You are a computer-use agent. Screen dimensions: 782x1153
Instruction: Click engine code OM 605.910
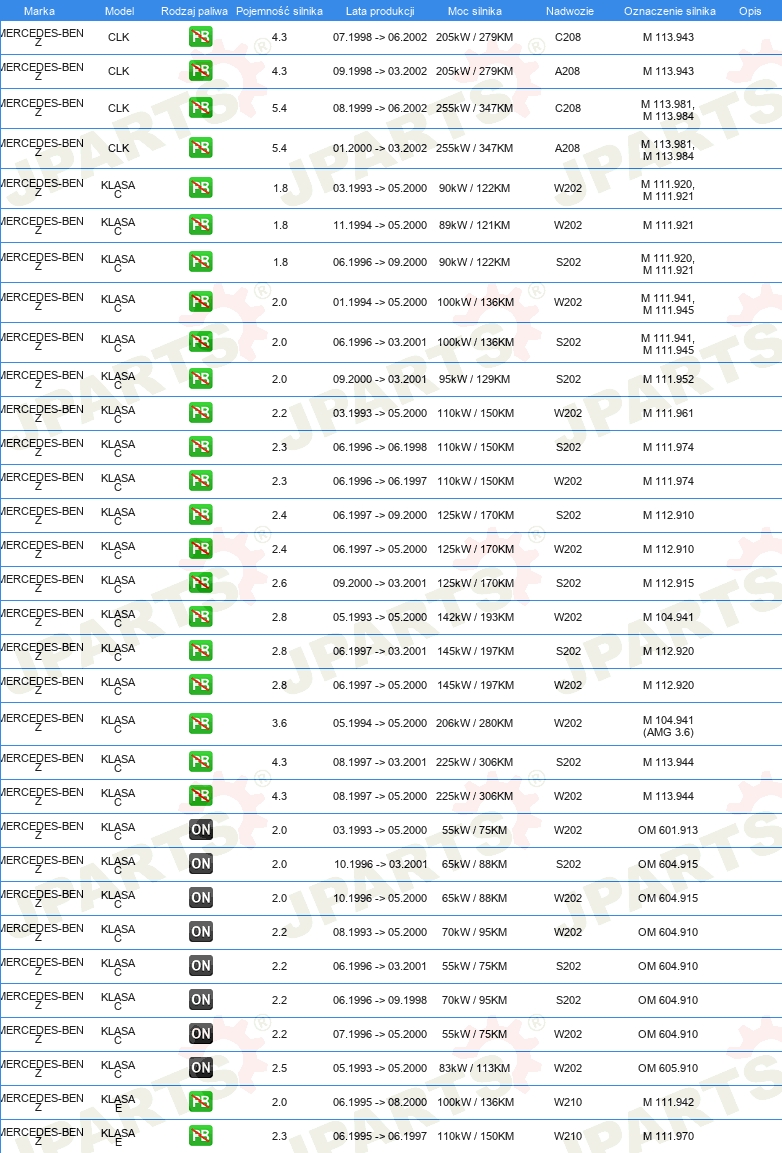pos(668,1068)
